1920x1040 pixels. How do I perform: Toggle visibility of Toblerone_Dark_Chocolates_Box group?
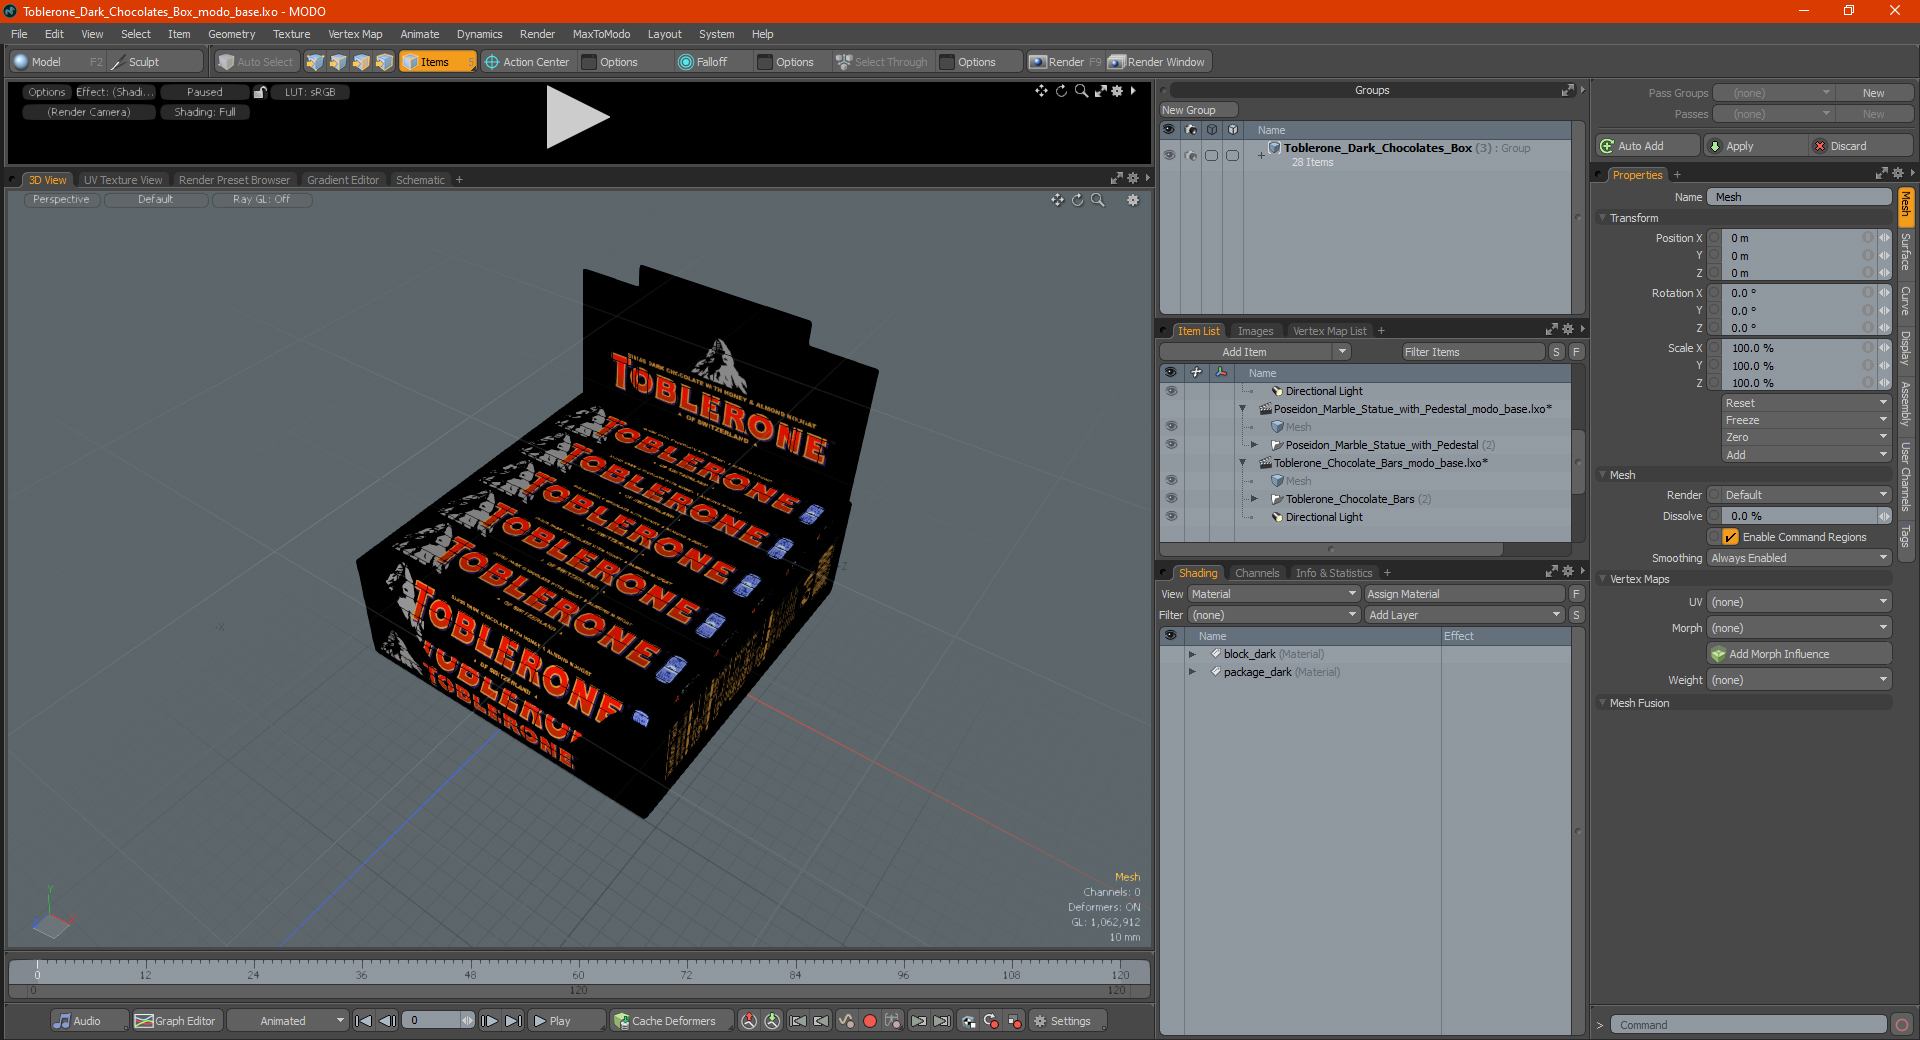point(1169,155)
